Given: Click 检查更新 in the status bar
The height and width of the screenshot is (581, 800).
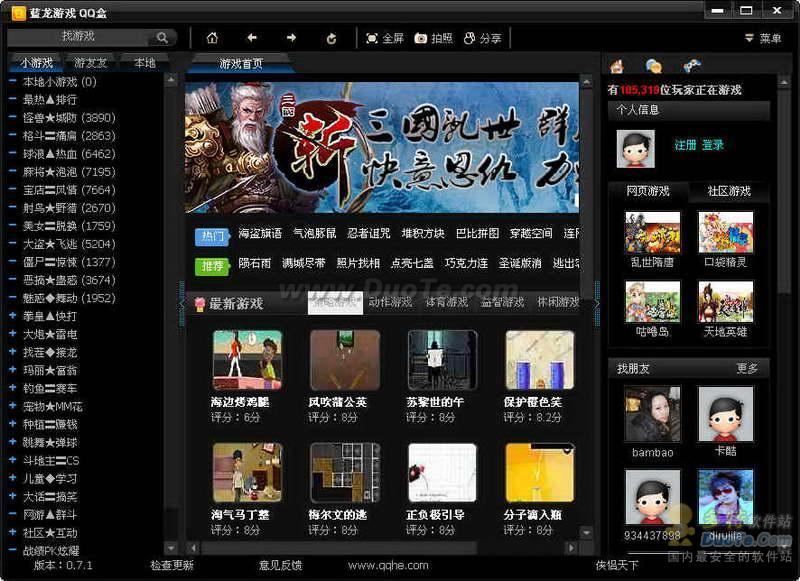Looking at the screenshot, I should pos(172,565).
